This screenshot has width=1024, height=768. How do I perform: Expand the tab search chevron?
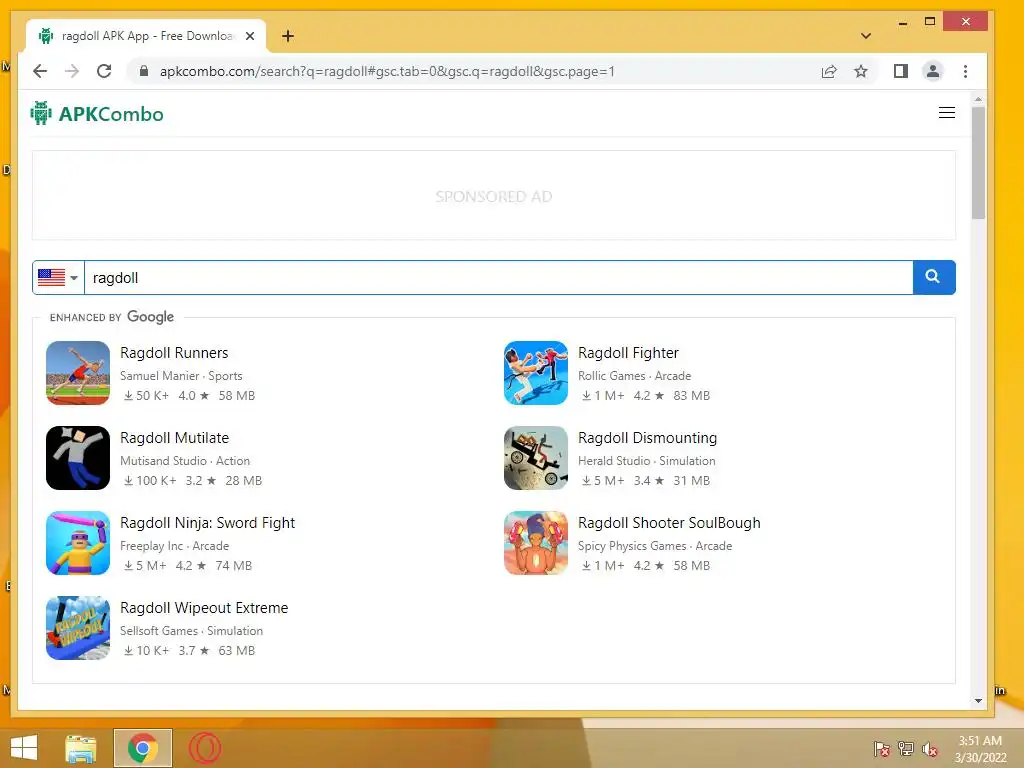click(x=866, y=36)
